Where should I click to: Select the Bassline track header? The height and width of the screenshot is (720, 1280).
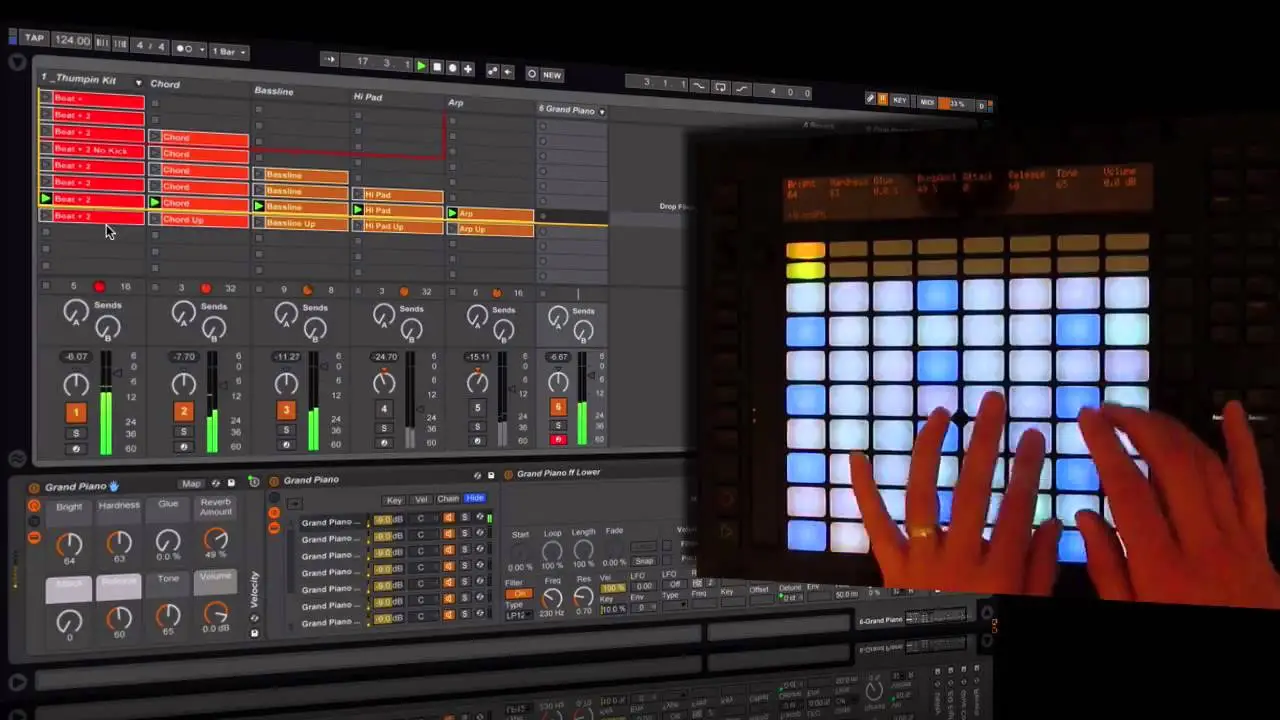274,91
